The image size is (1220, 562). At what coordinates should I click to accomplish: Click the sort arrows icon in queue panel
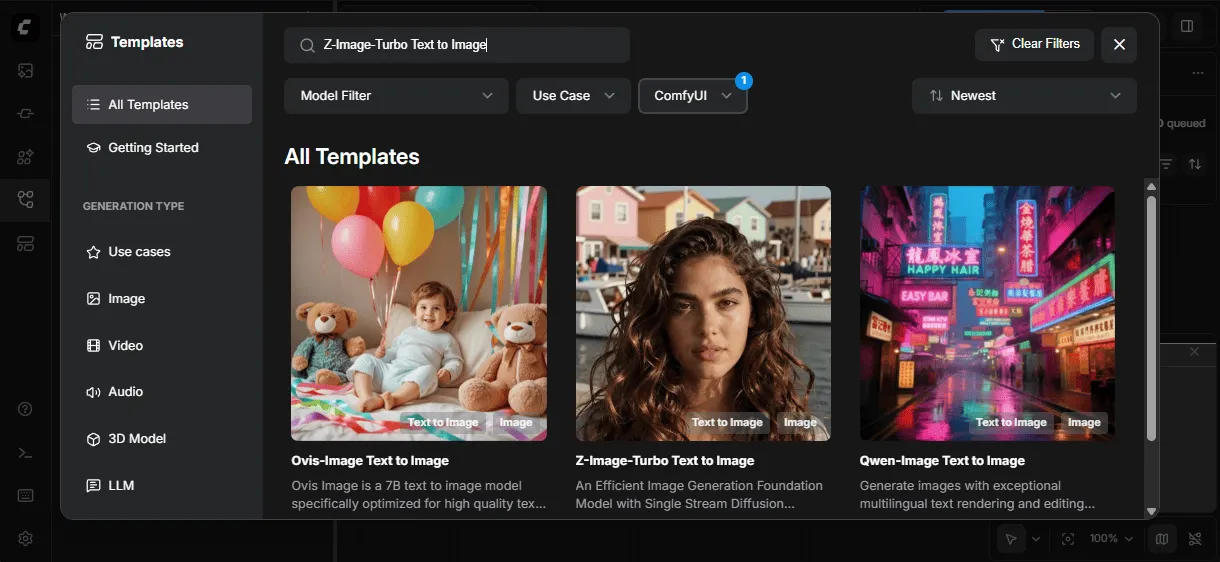coord(1195,163)
